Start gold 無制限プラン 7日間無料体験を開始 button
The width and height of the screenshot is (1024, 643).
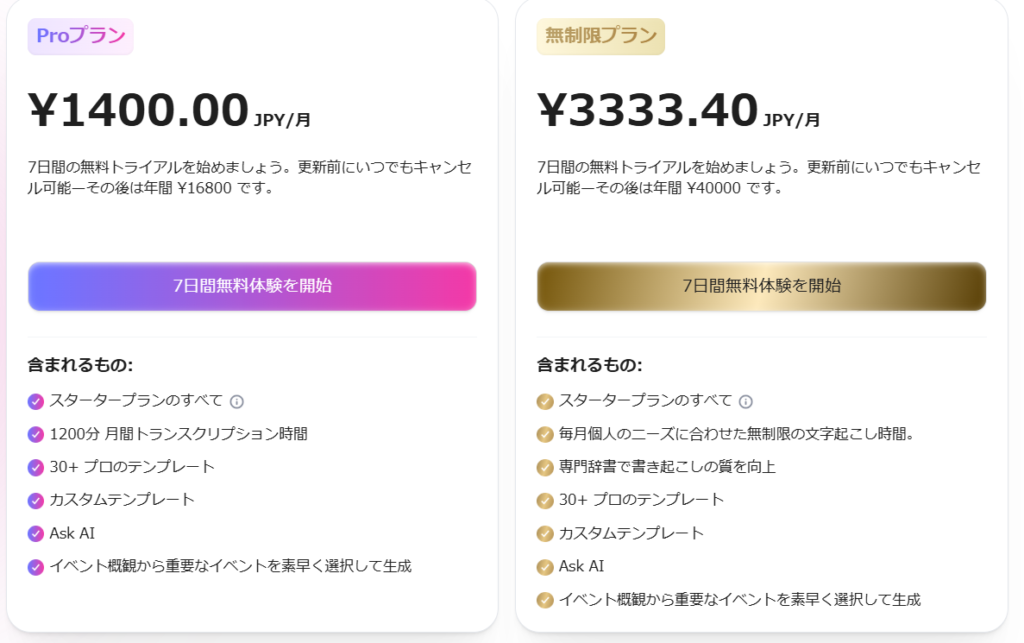tap(761, 286)
